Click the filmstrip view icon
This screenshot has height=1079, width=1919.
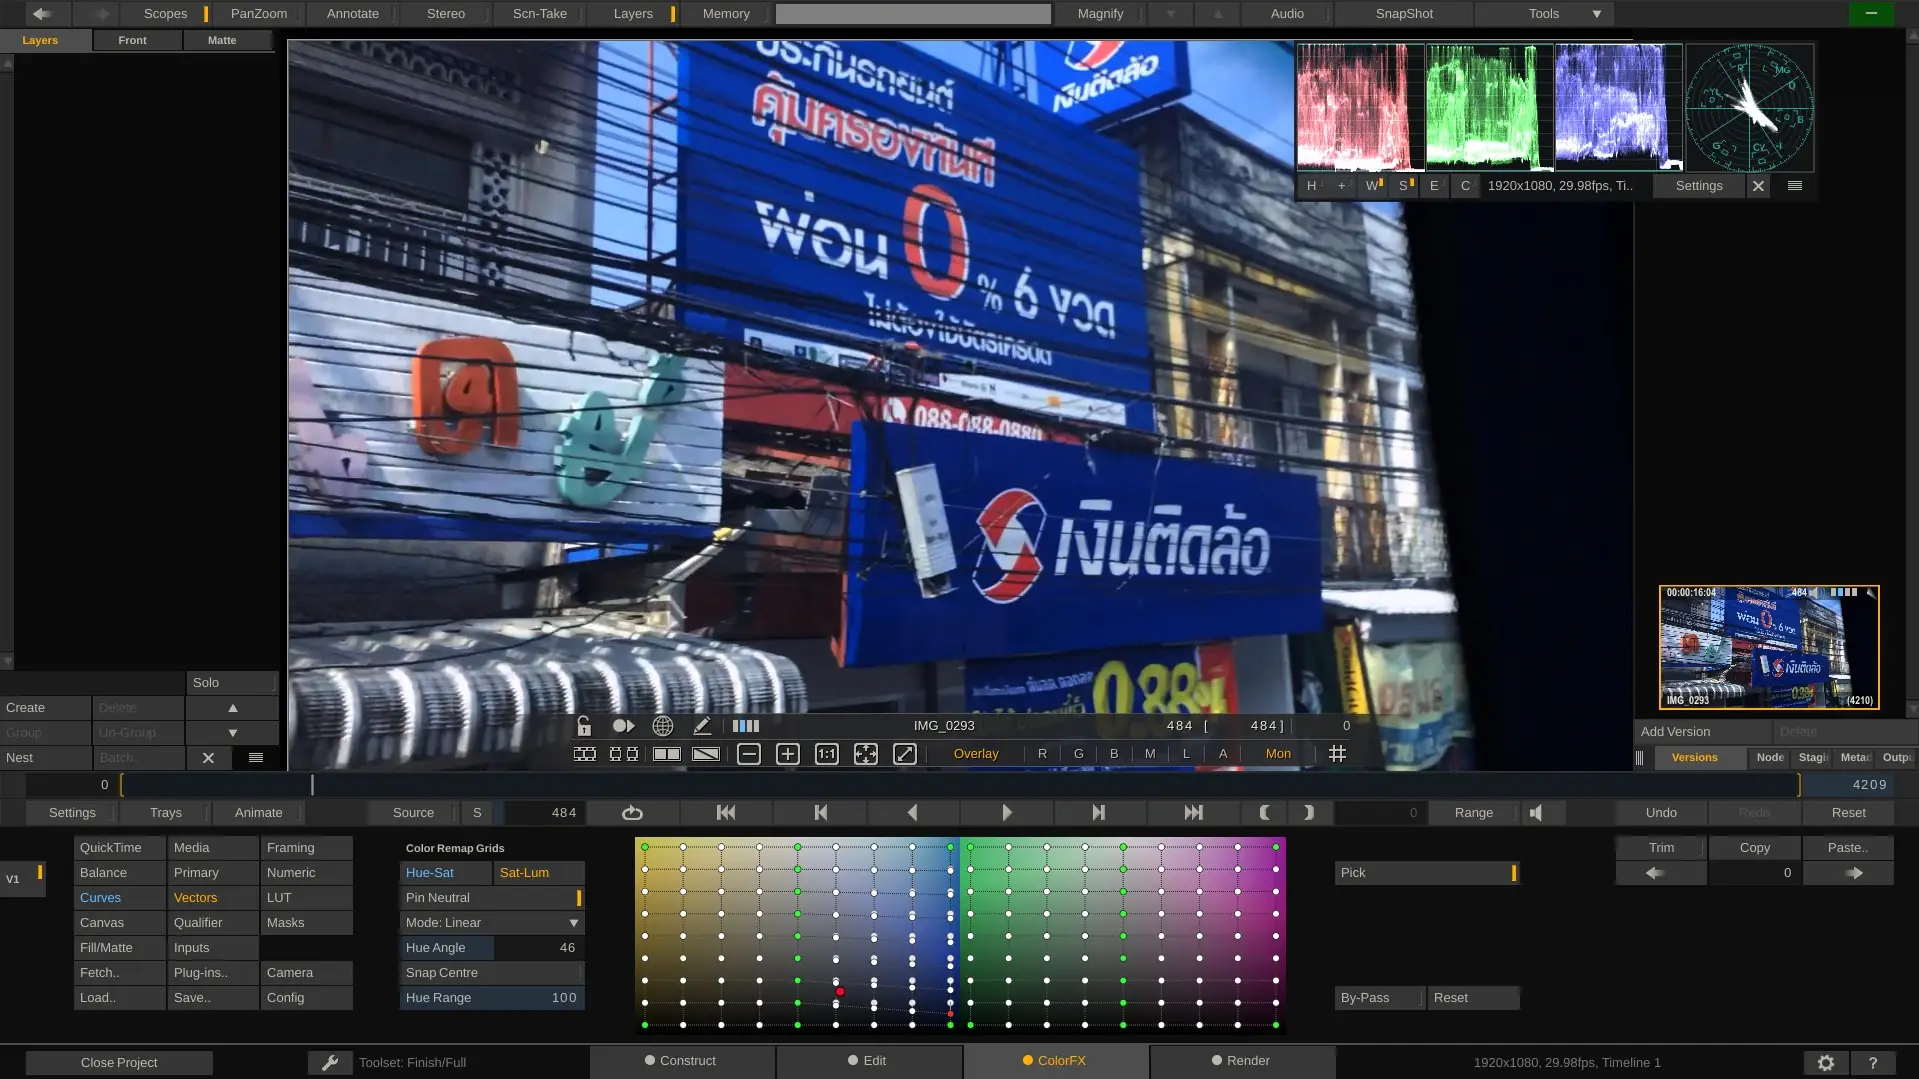pos(585,754)
